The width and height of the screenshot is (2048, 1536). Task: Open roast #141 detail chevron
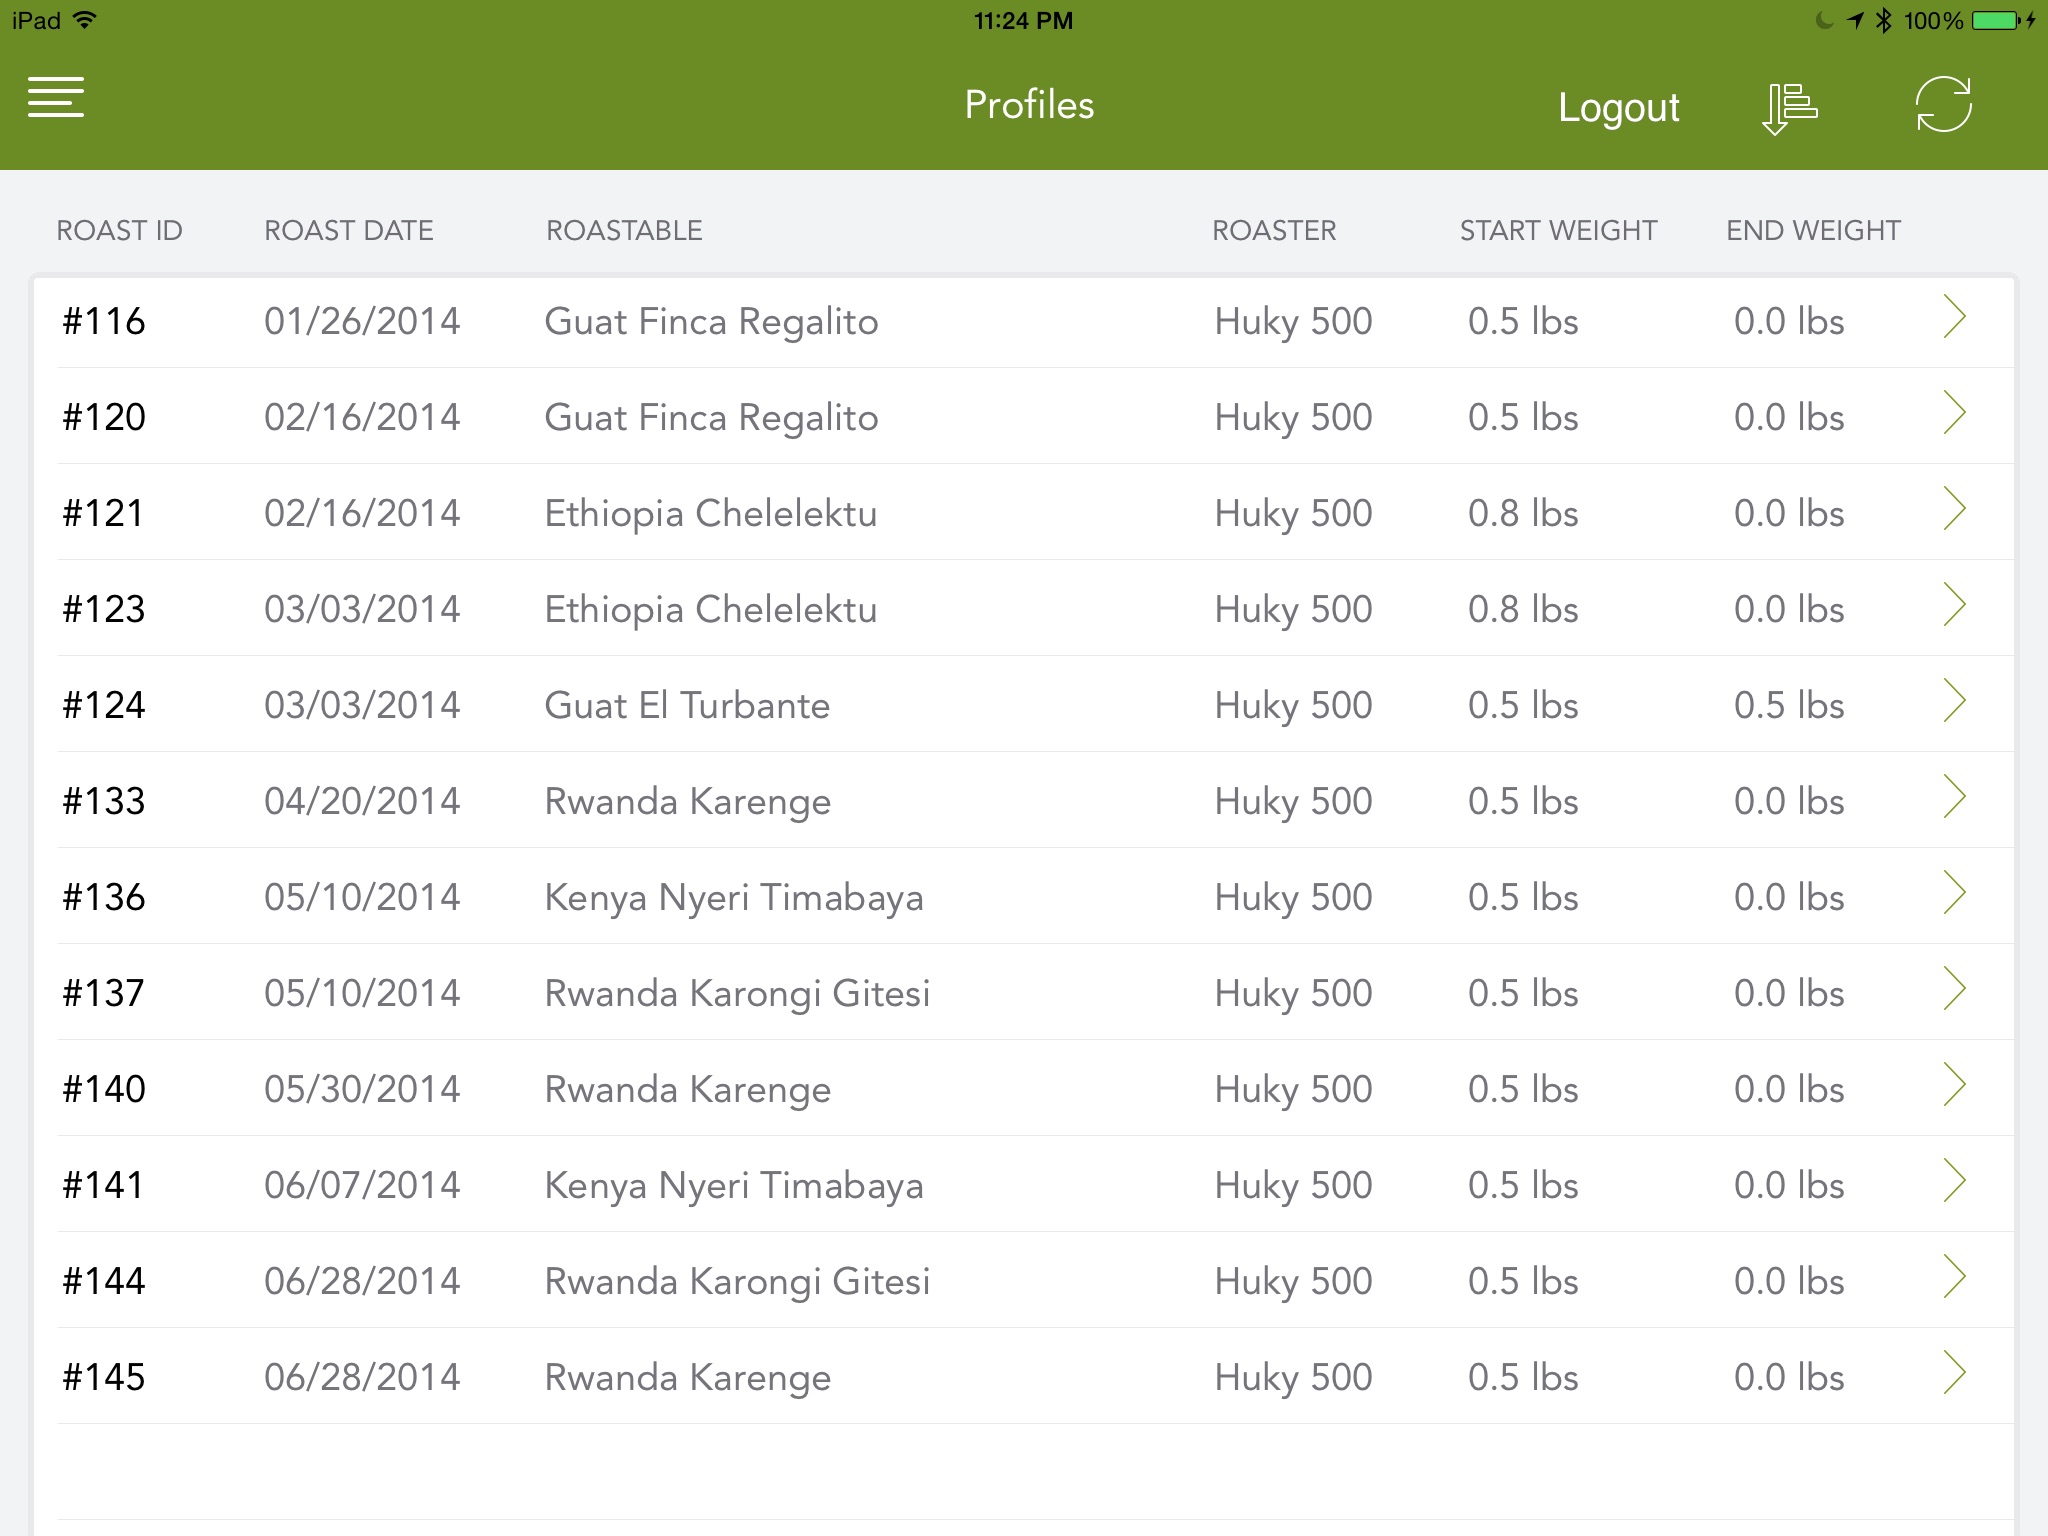click(1954, 1181)
